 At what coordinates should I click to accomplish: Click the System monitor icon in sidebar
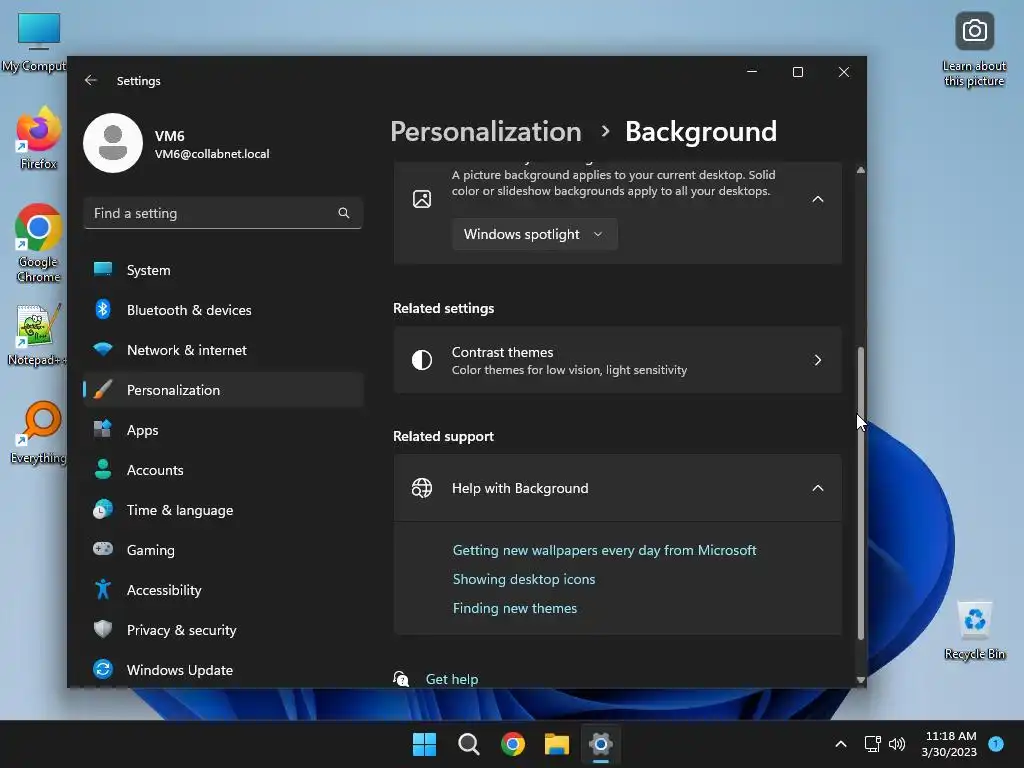coord(103,269)
